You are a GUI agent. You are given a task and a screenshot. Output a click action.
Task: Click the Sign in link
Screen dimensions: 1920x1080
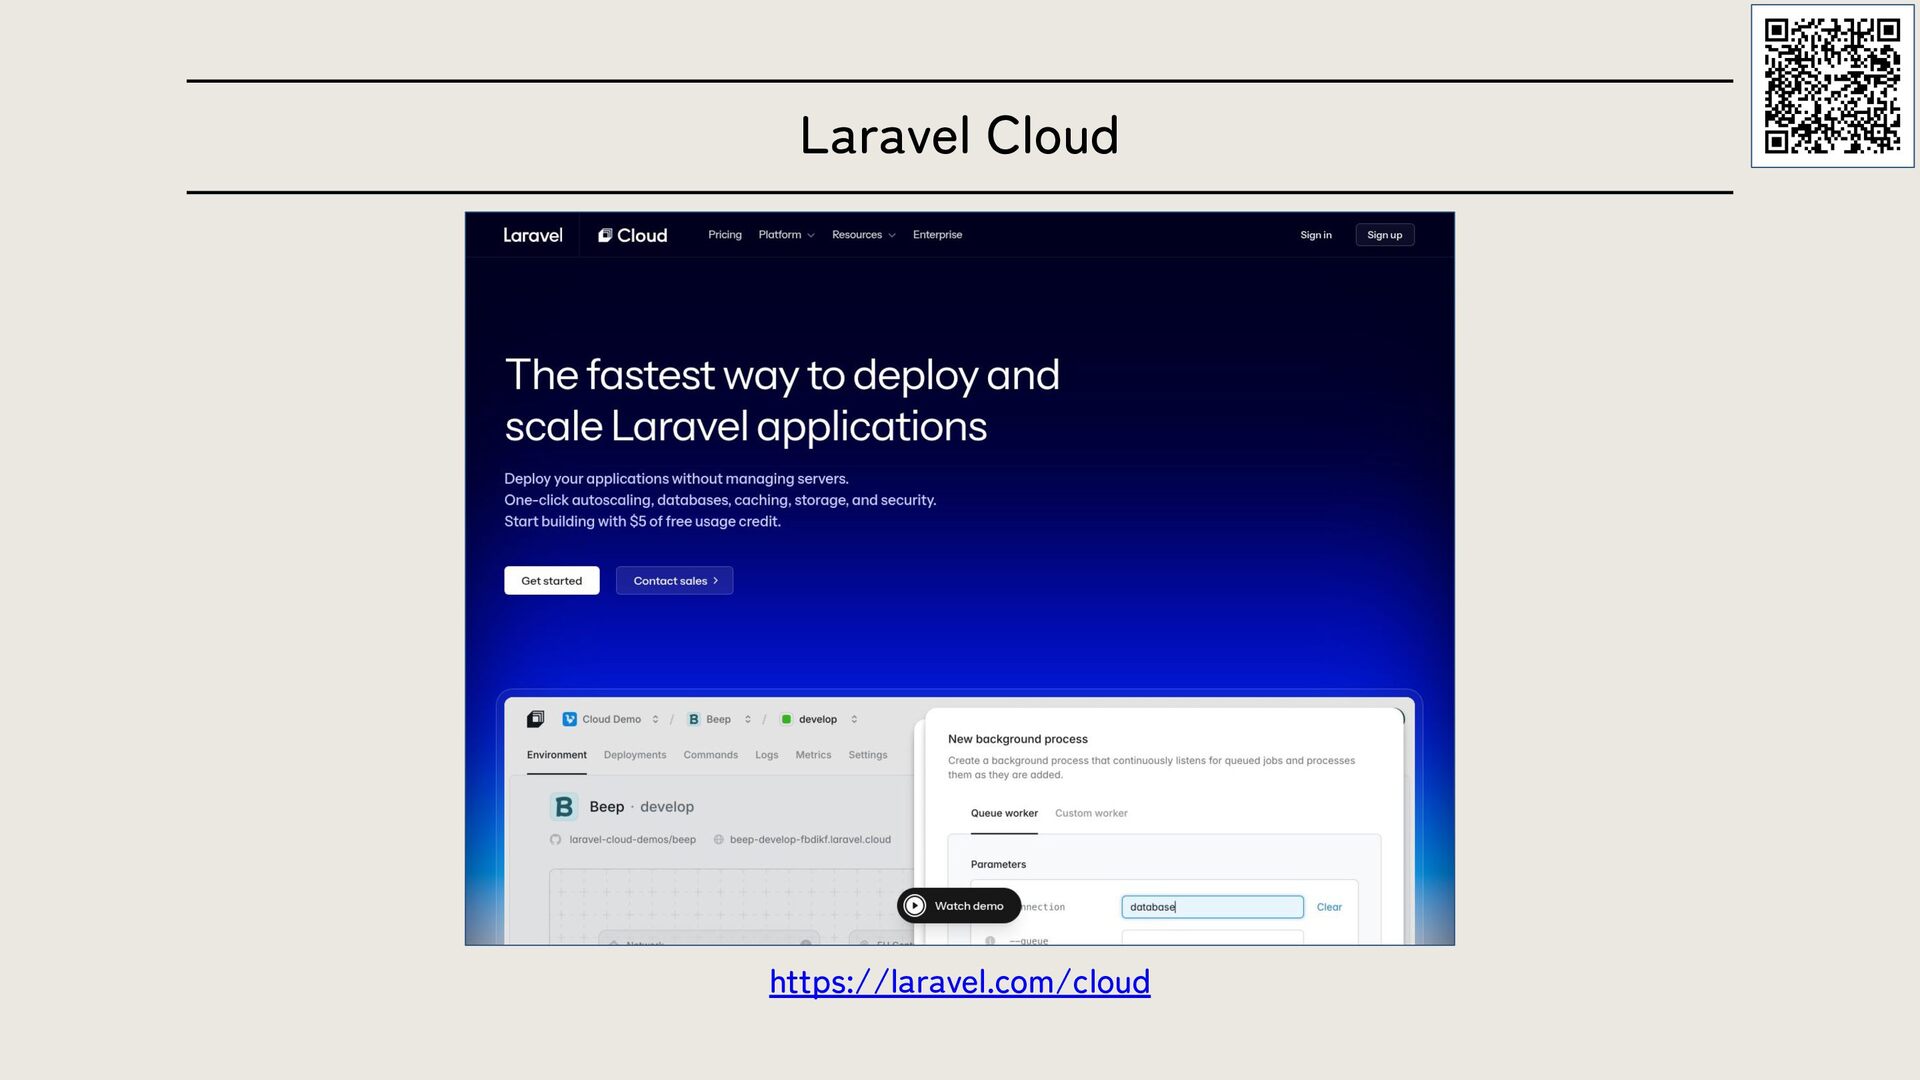click(1316, 235)
